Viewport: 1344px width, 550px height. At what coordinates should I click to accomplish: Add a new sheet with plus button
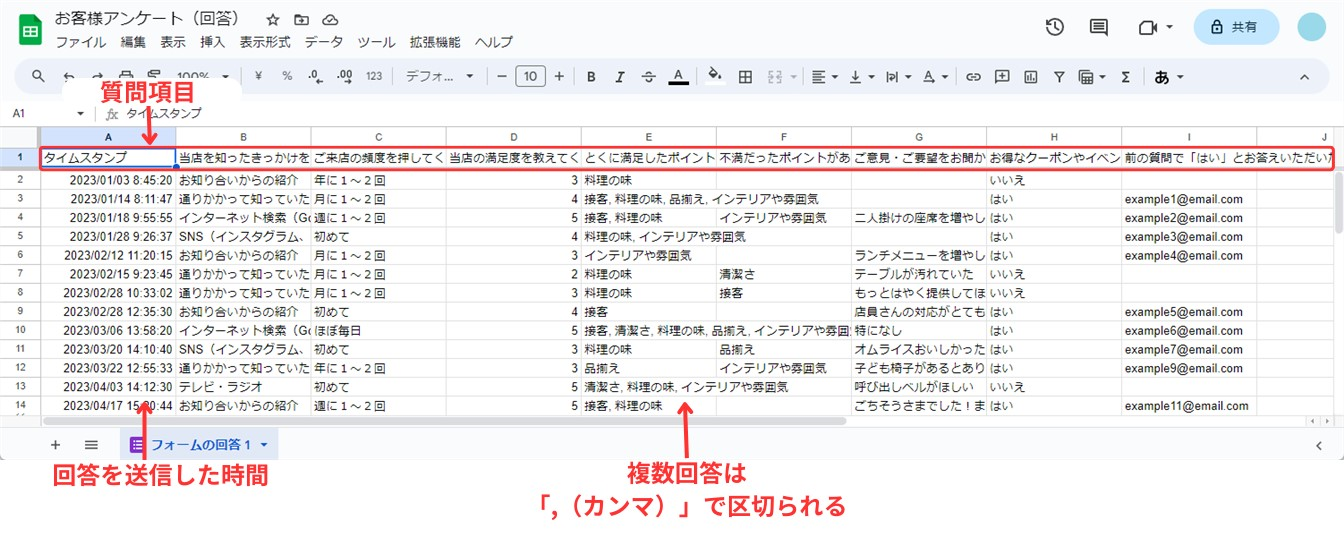(x=55, y=445)
